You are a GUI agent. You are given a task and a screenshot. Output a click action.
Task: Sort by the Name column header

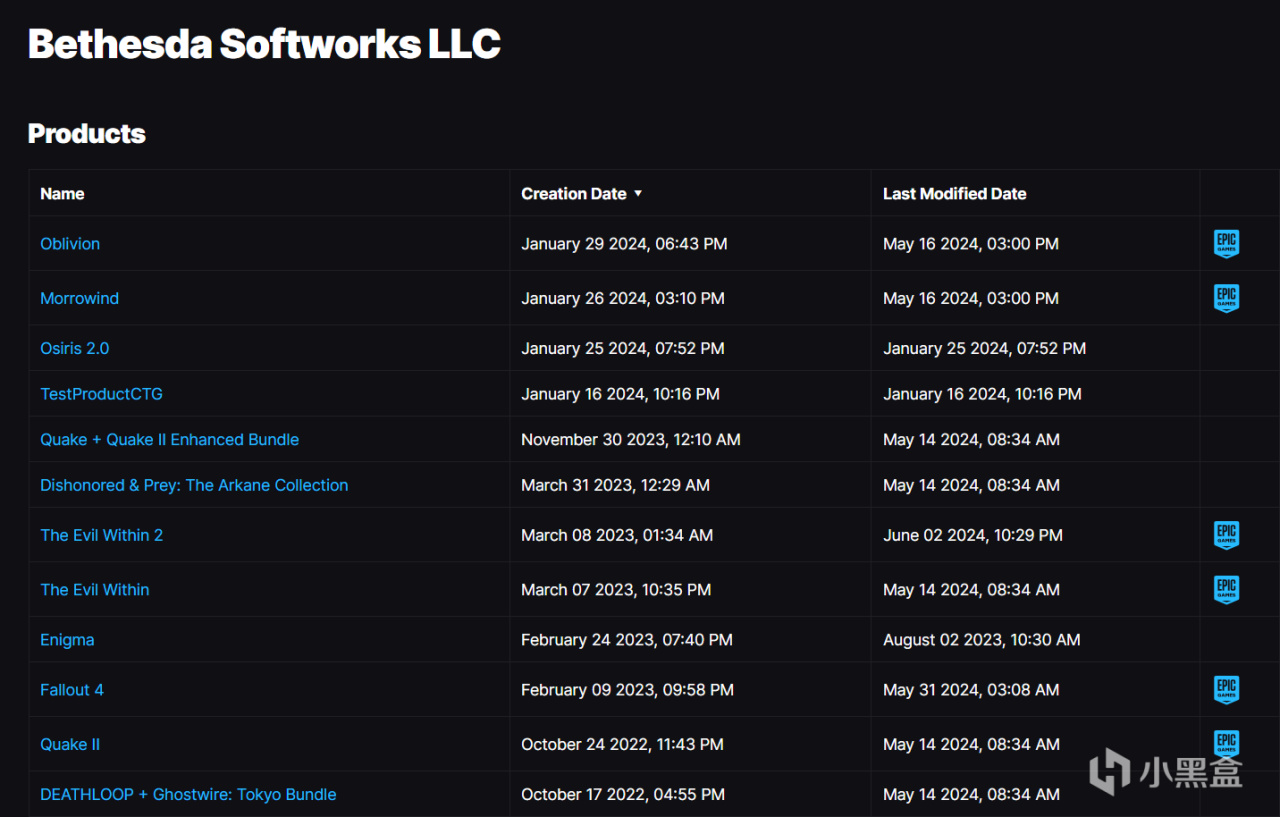[x=62, y=194]
